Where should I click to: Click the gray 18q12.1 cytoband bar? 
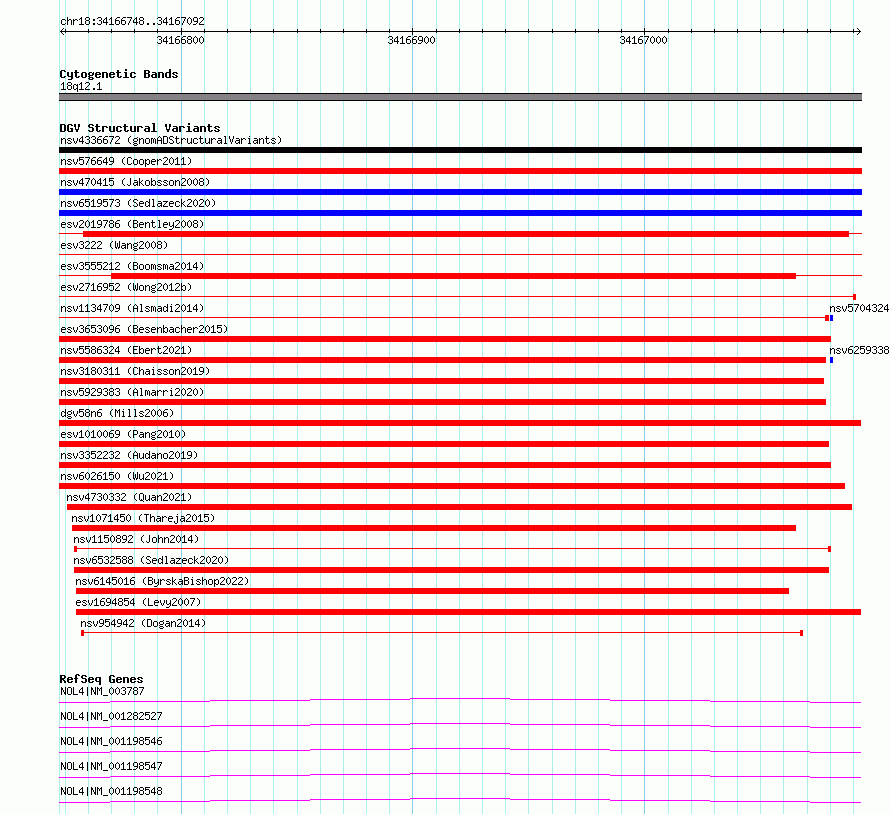(x=460, y=97)
